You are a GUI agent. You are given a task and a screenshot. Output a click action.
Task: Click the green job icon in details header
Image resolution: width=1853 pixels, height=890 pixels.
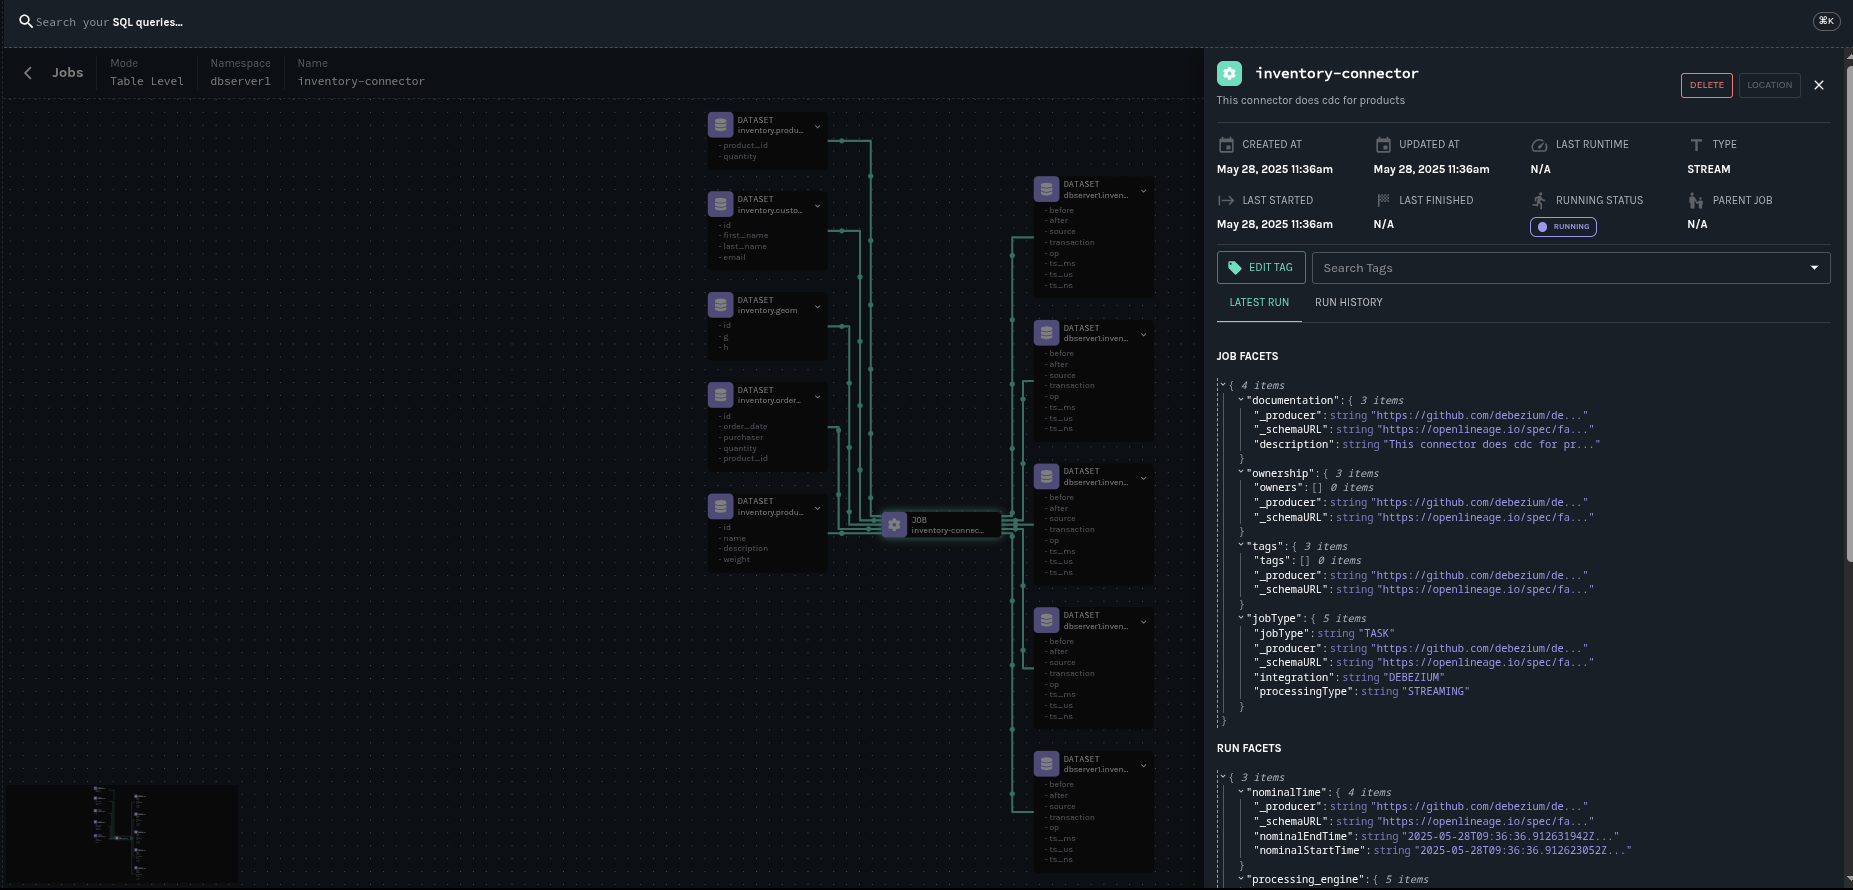[x=1229, y=73]
